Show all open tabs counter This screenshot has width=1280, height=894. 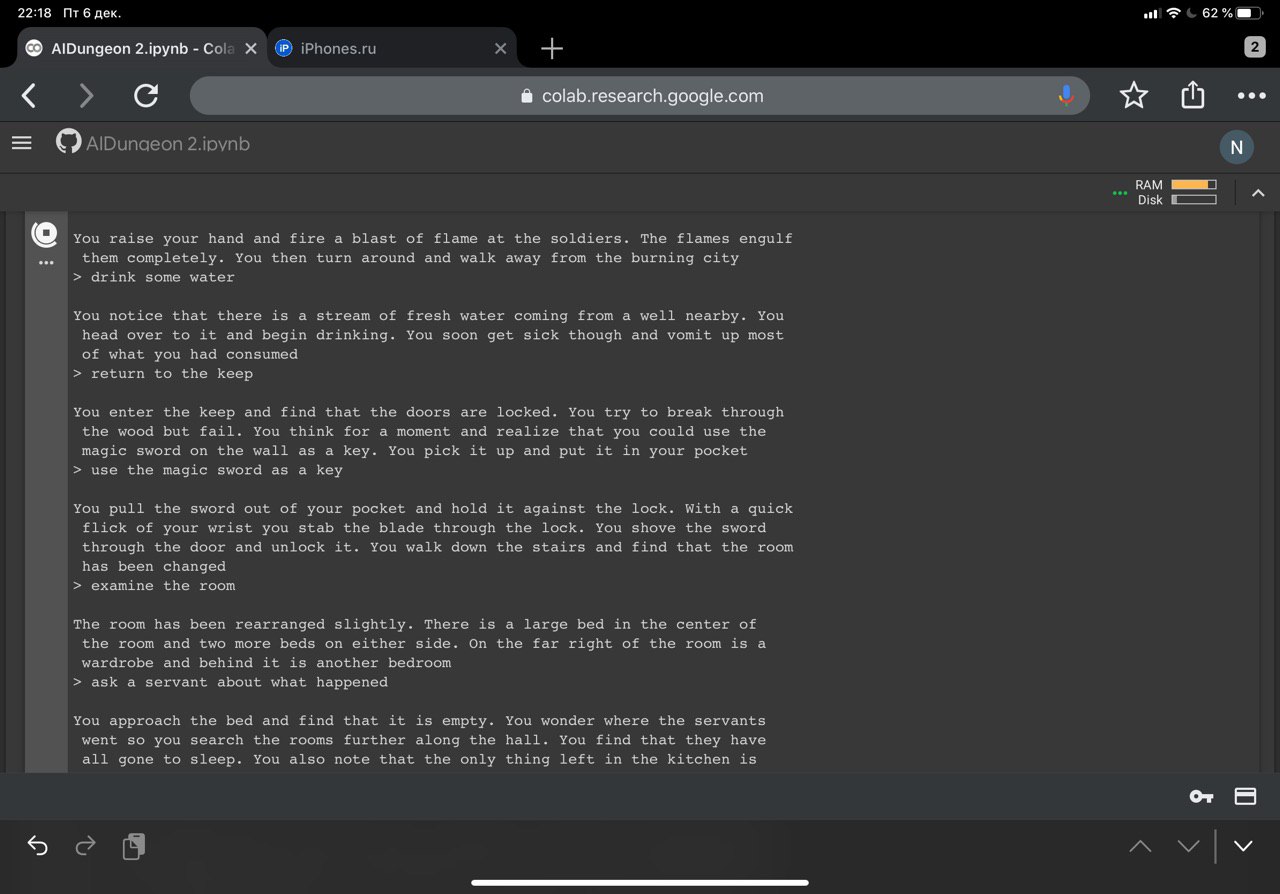(x=1255, y=47)
